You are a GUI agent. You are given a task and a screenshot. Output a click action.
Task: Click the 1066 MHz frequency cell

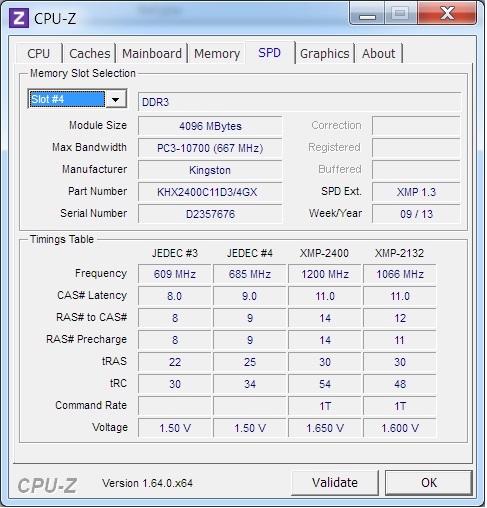400,274
